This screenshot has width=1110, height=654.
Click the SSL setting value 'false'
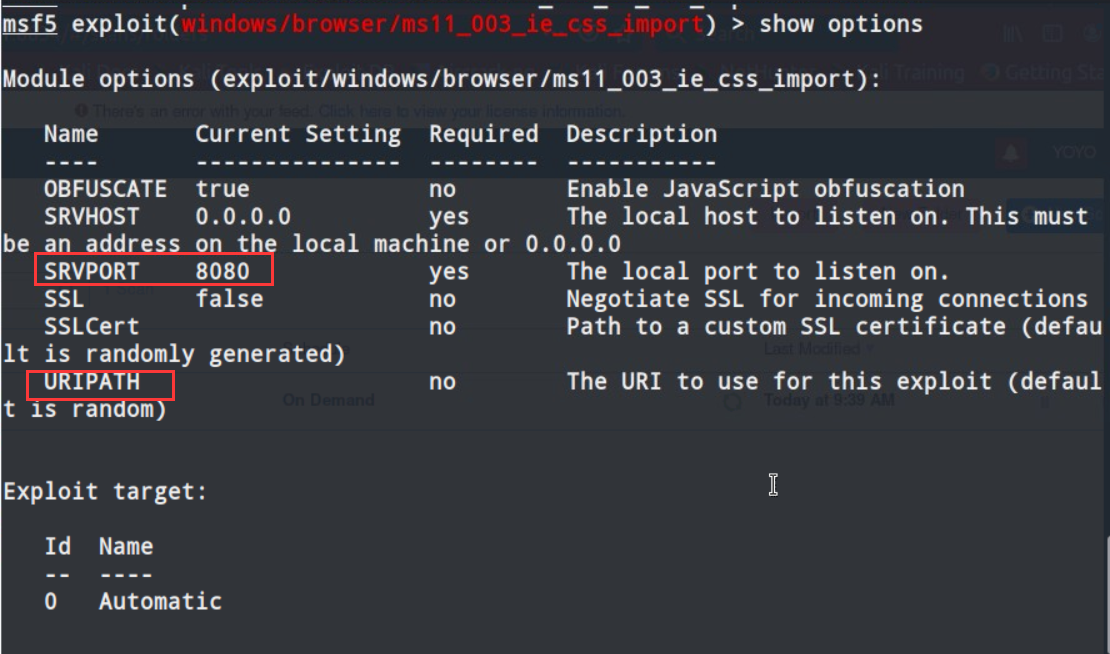point(229,299)
